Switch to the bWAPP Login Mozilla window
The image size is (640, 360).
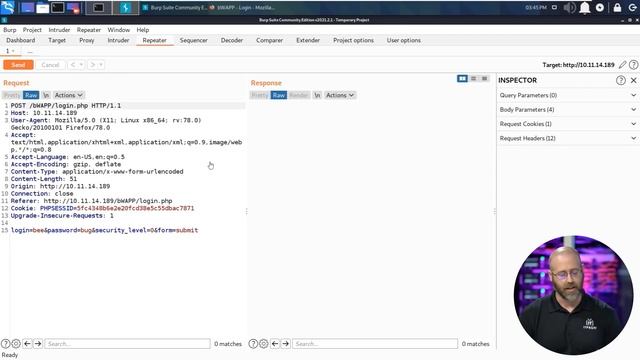click(x=242, y=7)
